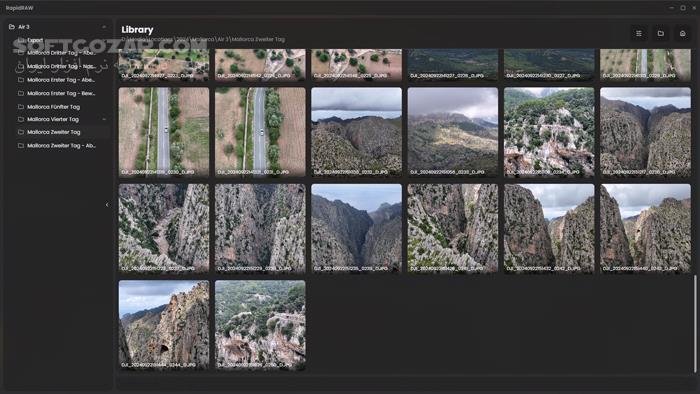The width and height of the screenshot is (700, 394).
Task: Click the open folder icon in header
Action: click(661, 33)
